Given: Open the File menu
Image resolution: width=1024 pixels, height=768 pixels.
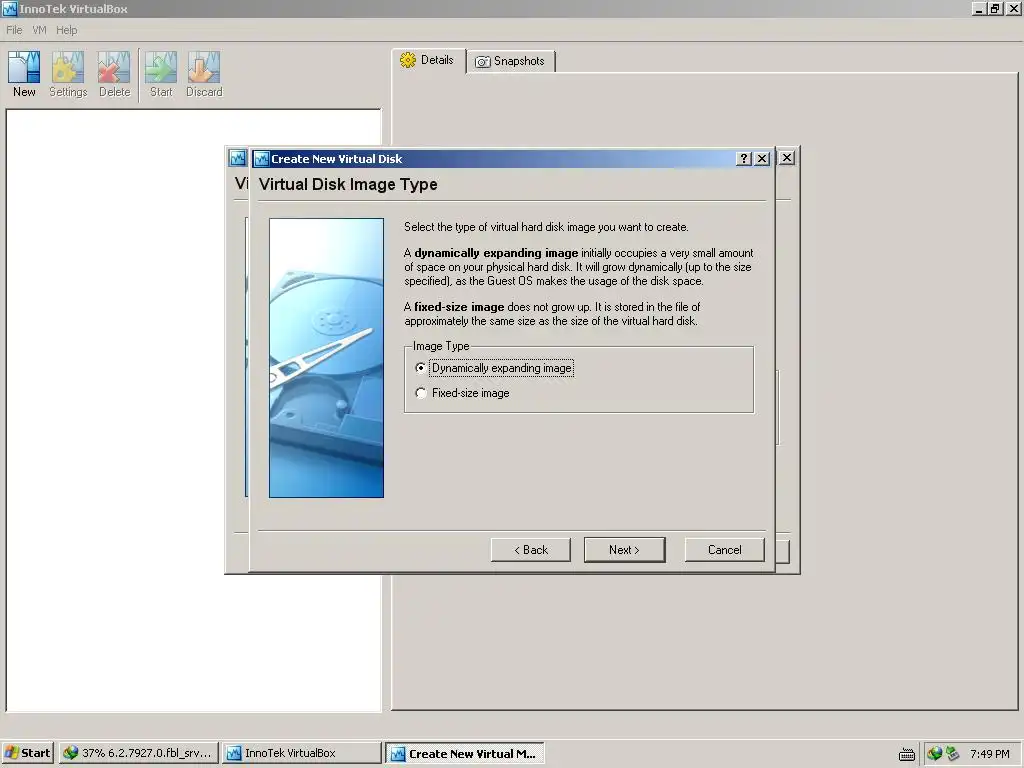Looking at the screenshot, I should 14,30.
